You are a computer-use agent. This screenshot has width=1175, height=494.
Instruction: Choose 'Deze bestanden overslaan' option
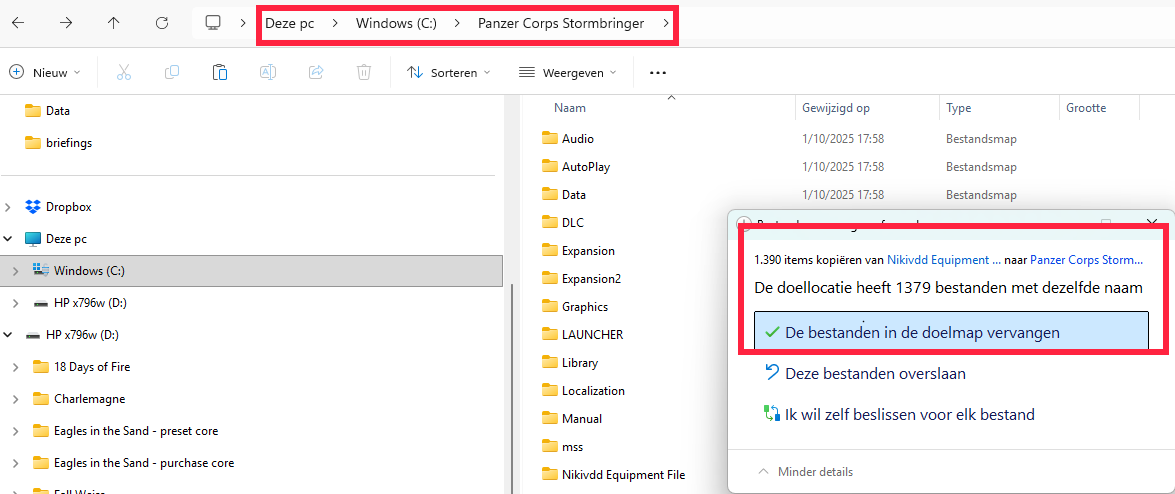click(x=875, y=373)
